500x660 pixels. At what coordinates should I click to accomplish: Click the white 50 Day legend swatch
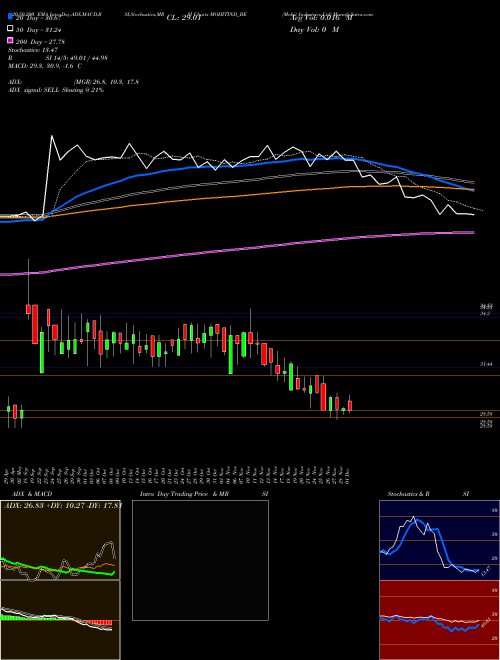pyautogui.click(x=11, y=29)
